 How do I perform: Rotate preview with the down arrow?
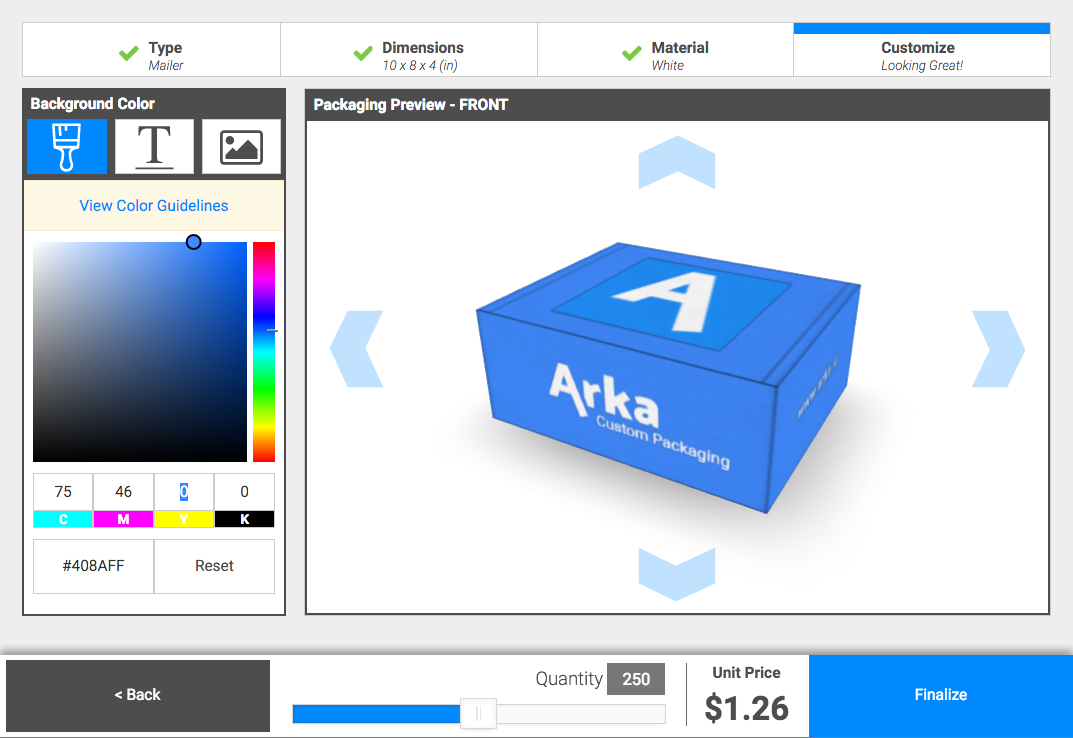tap(677, 574)
